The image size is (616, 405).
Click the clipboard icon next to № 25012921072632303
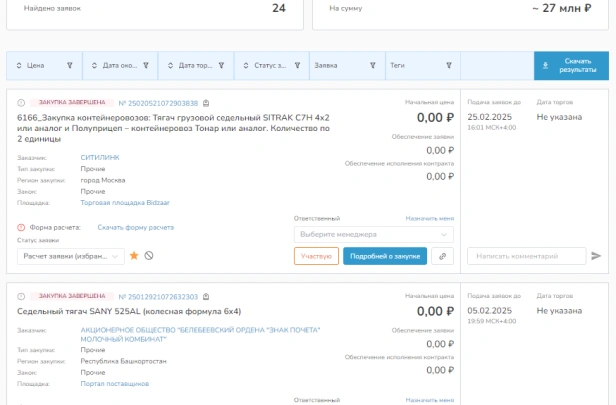(x=206, y=297)
